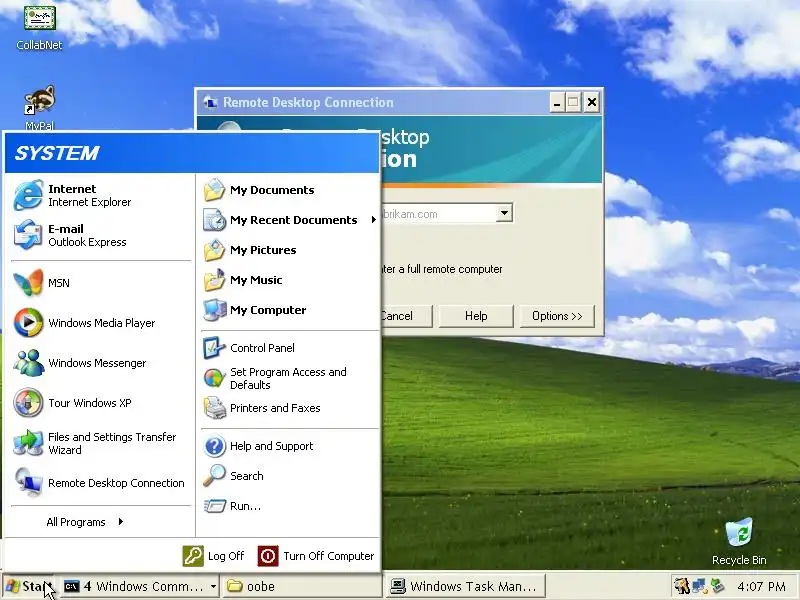Image resolution: width=800 pixels, height=600 pixels.
Task: Open My Documents folder icon
Action: (x=214, y=190)
